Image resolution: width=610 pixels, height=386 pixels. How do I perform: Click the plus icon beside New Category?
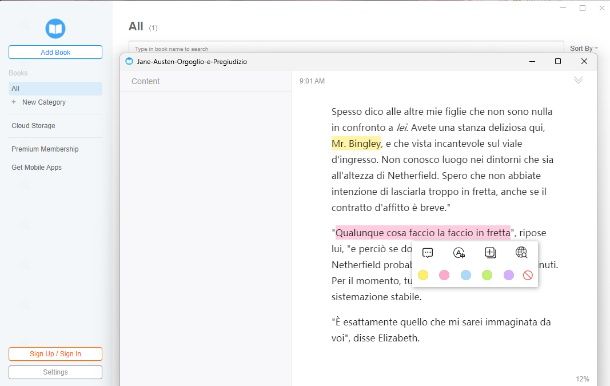[x=14, y=102]
